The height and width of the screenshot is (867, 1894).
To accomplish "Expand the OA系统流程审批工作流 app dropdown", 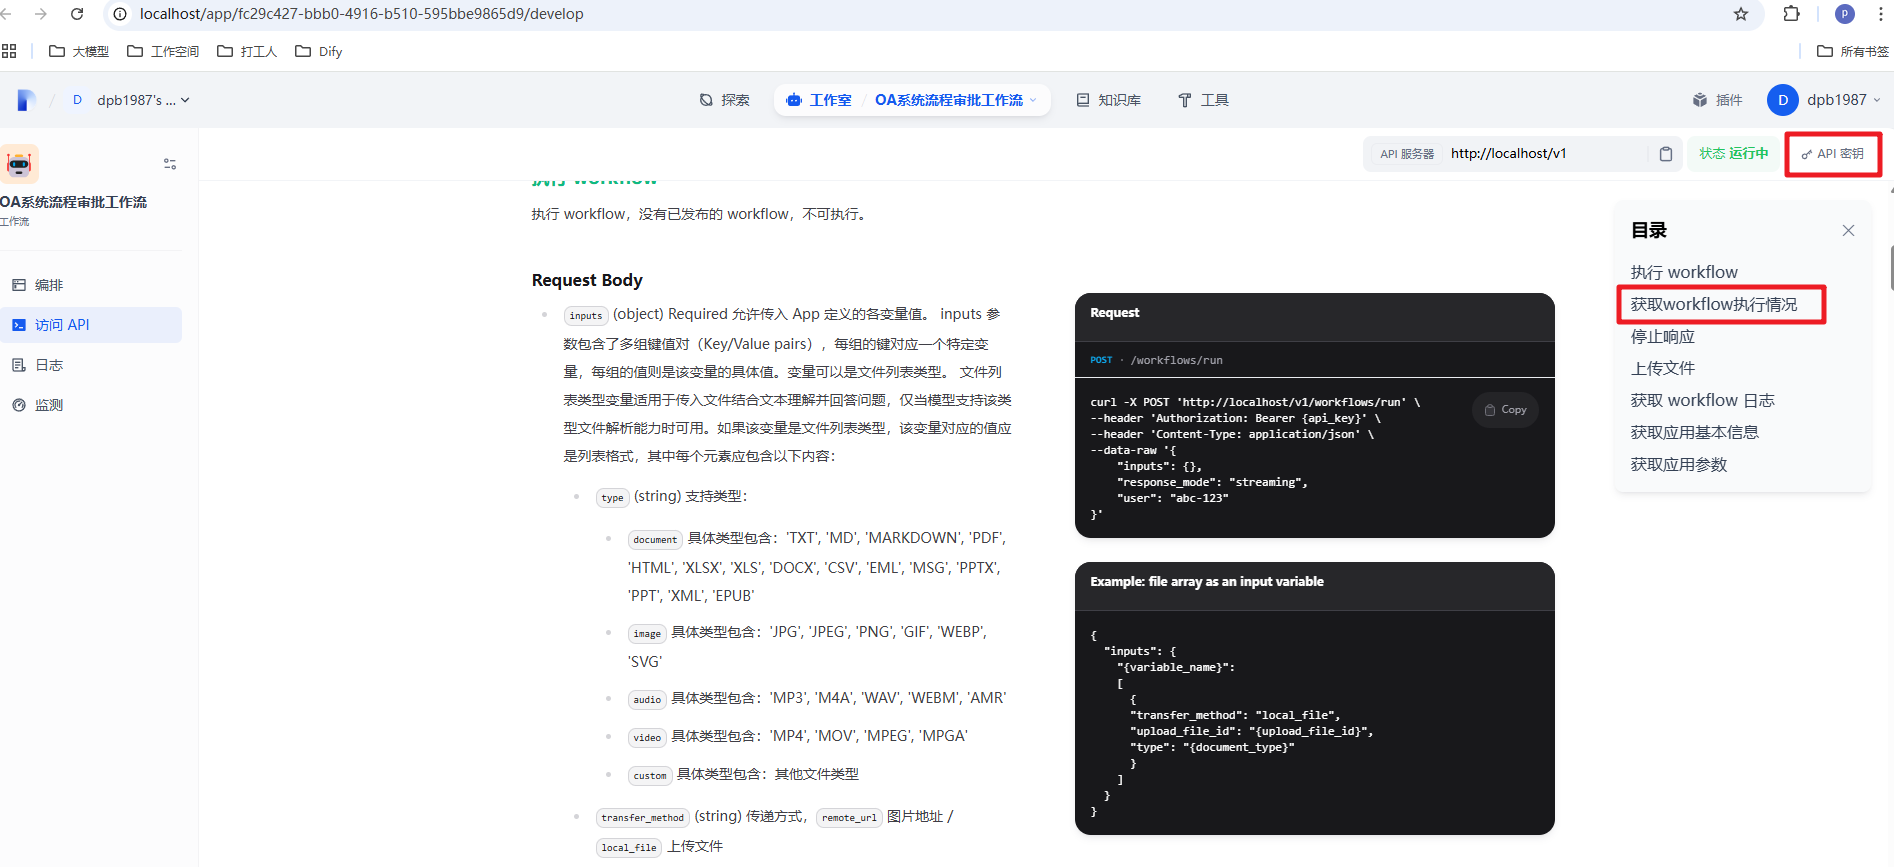I will [956, 100].
